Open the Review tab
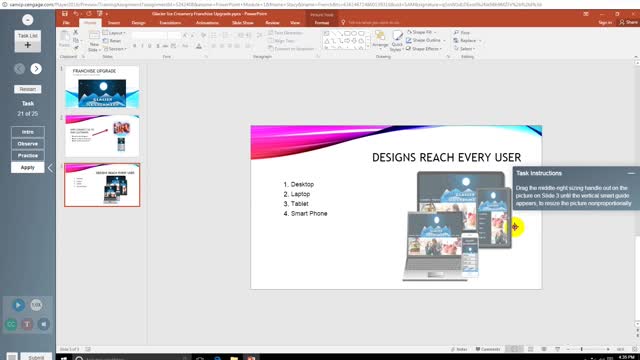The image size is (640, 360). tap(272, 23)
